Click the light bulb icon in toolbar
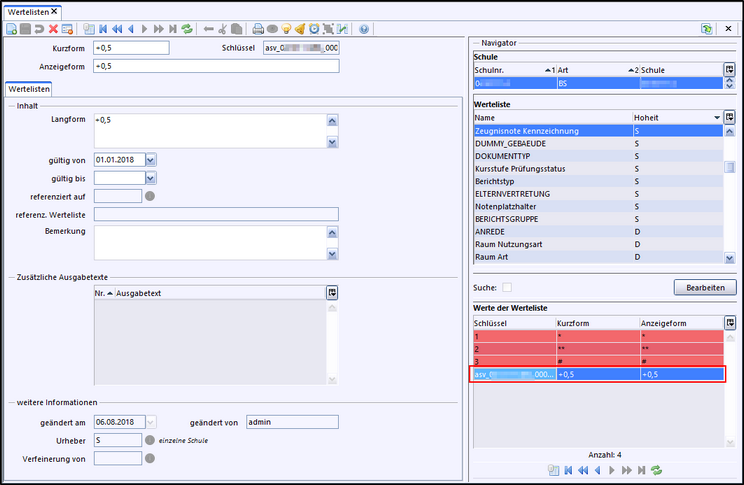Image resolution: width=744 pixels, height=485 pixels. click(x=286, y=29)
